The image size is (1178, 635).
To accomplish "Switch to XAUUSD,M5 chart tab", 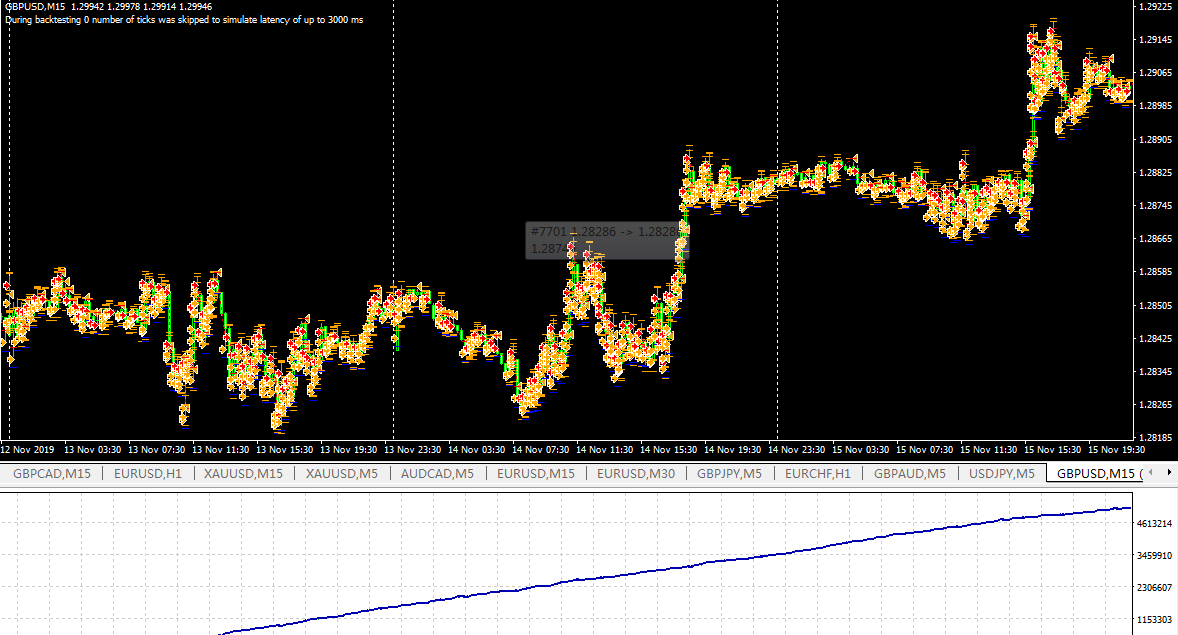I will (341, 473).
